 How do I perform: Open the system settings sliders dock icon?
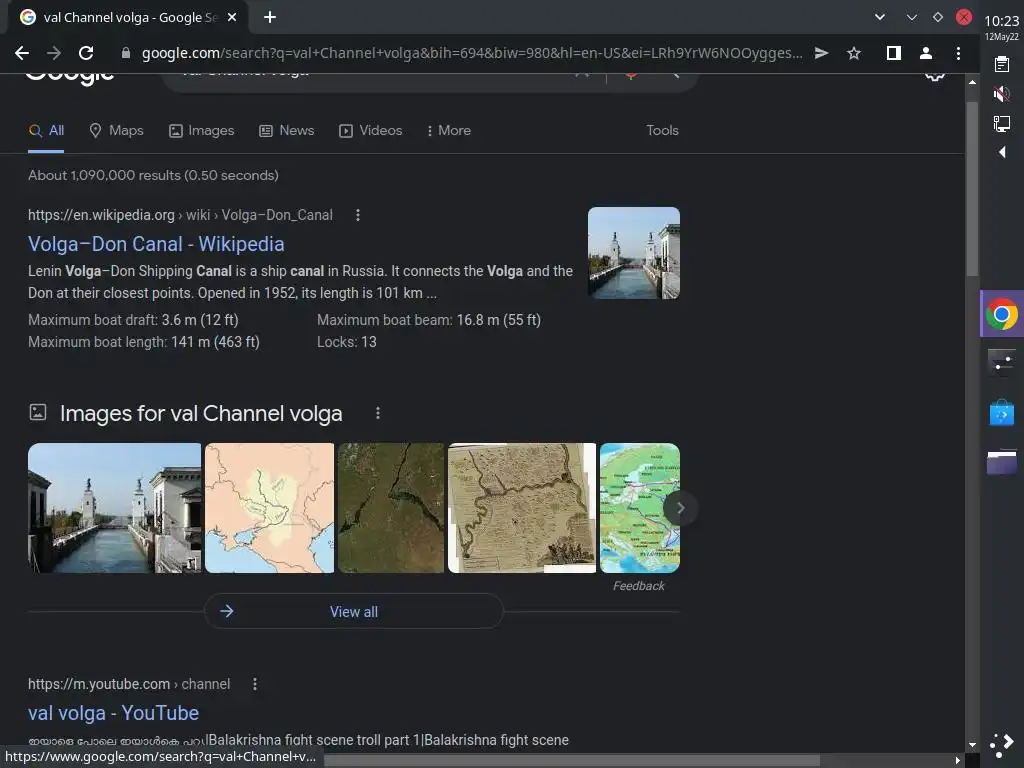point(1002,361)
